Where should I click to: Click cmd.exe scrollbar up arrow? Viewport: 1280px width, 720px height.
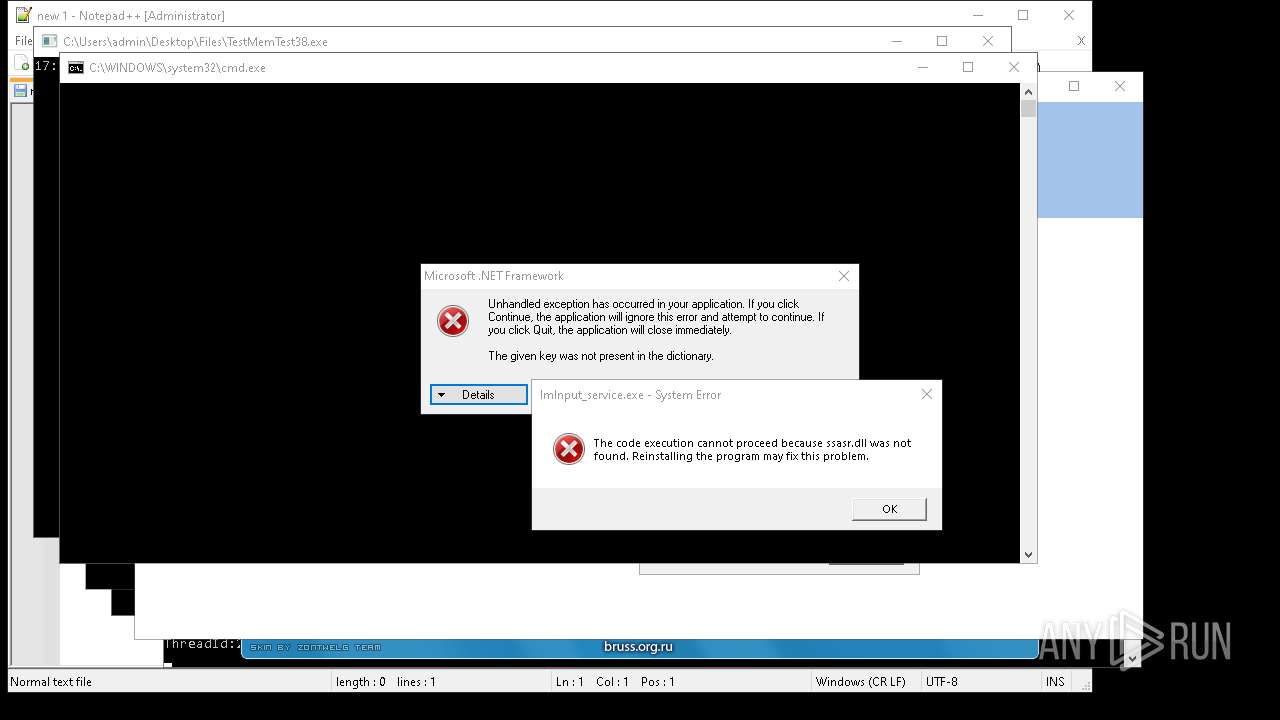(x=1028, y=91)
